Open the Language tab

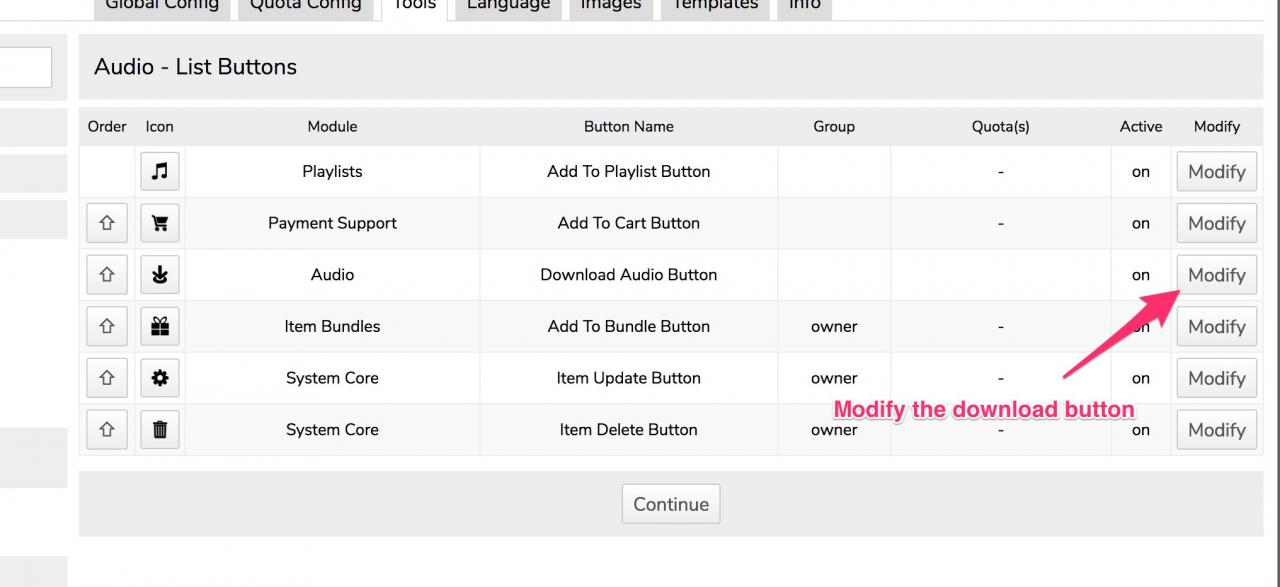[x=508, y=6]
